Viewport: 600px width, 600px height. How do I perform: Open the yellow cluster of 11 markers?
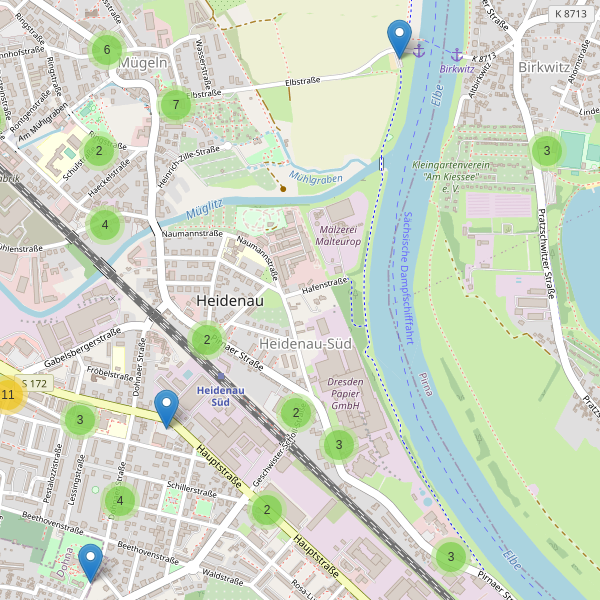pos(8,395)
